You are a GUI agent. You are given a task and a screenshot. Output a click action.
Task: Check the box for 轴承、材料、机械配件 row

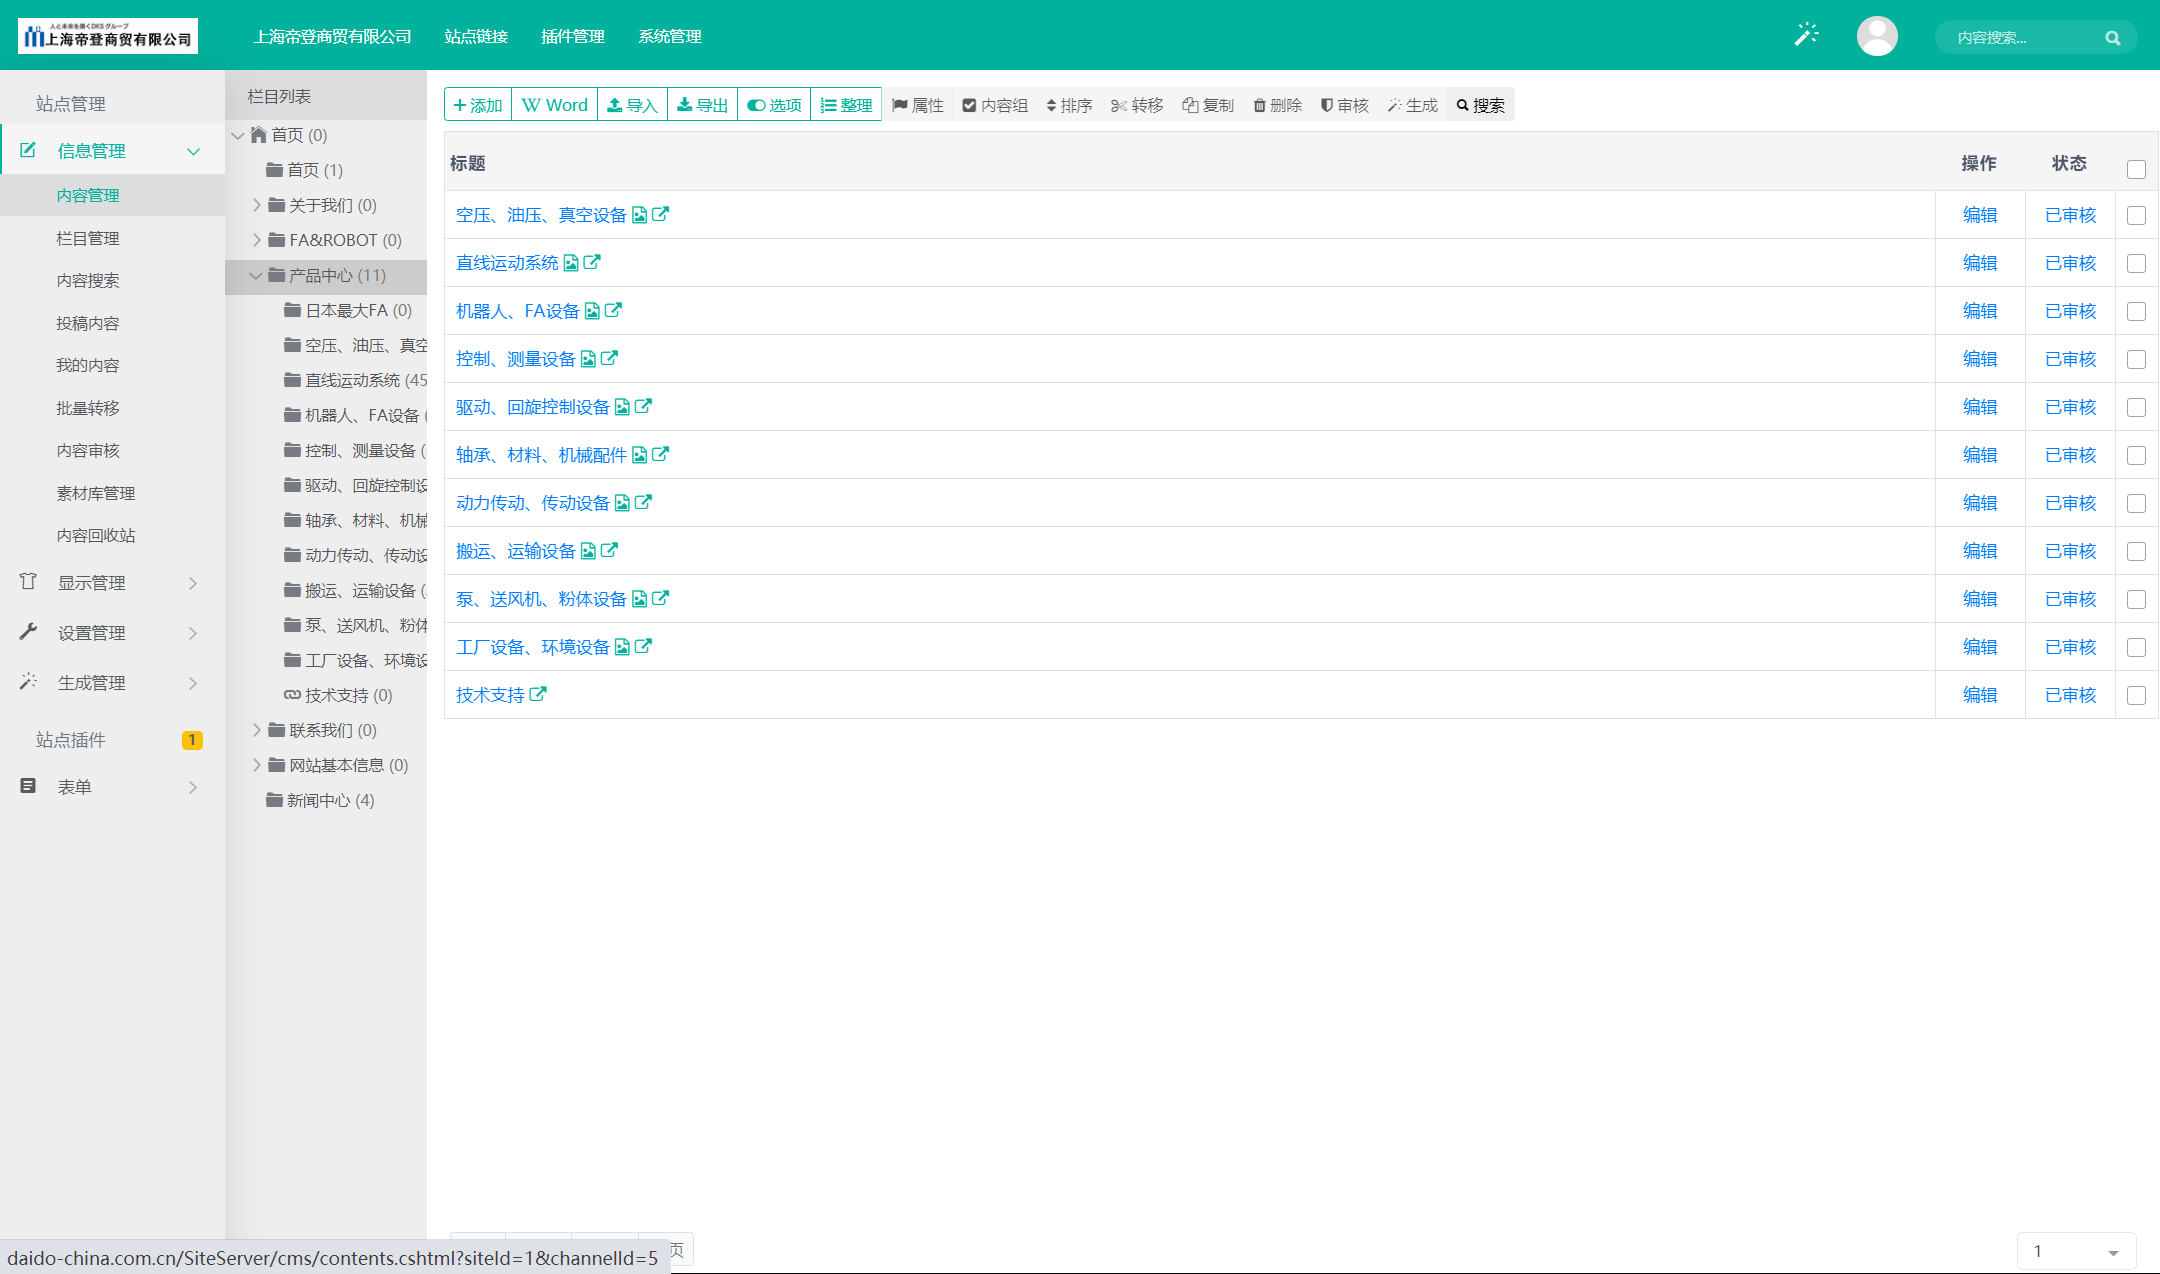2136,455
